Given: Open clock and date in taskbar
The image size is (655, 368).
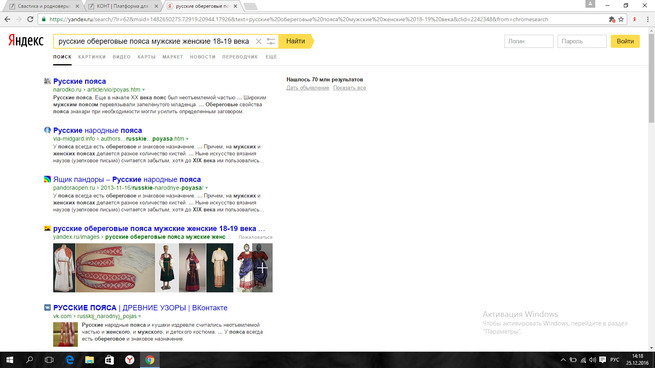Looking at the screenshot, I should point(637,360).
